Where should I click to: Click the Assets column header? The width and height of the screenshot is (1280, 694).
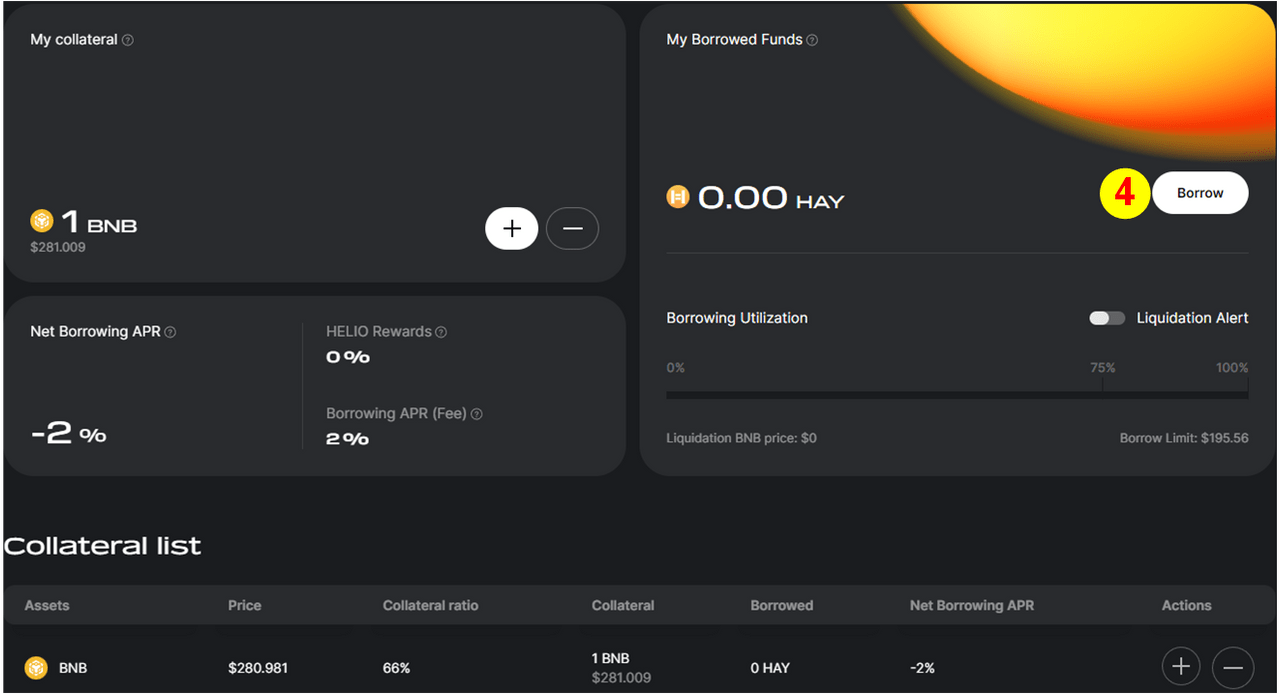point(47,605)
